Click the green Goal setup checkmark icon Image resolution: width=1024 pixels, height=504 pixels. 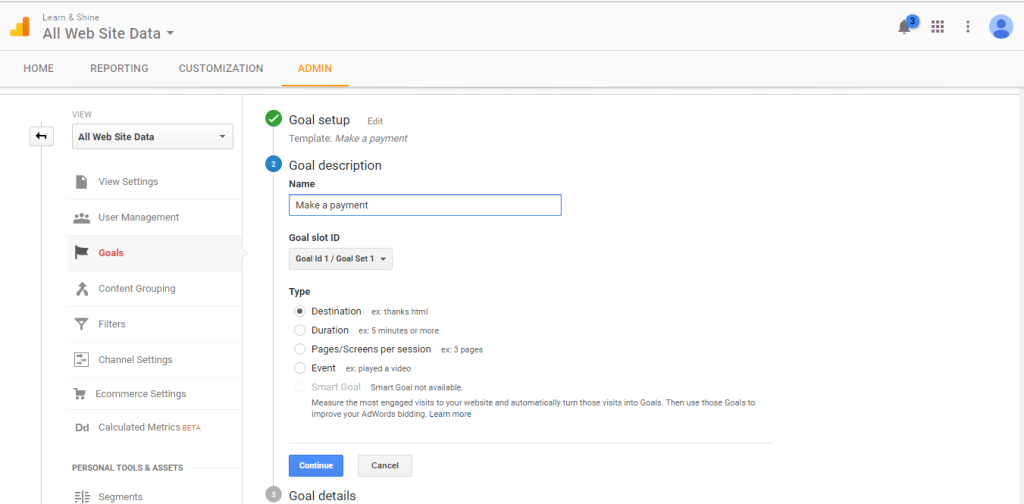(x=274, y=119)
